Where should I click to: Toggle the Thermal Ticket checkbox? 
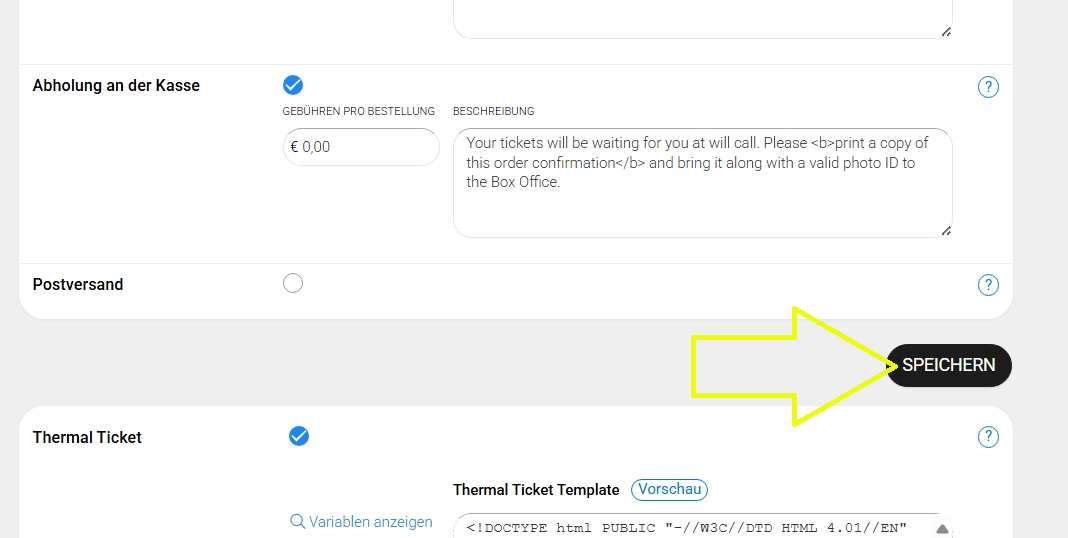[299, 436]
